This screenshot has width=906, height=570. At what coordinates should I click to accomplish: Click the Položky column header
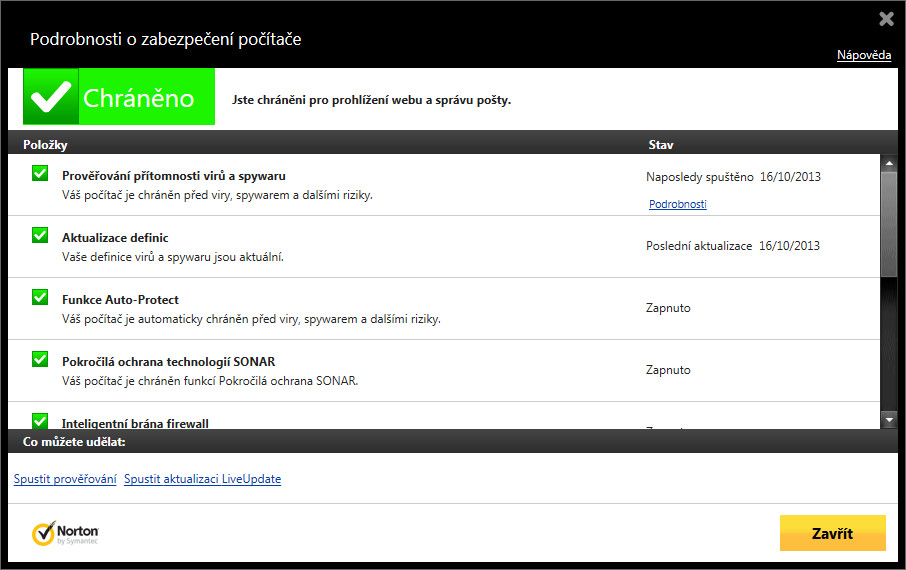point(45,145)
